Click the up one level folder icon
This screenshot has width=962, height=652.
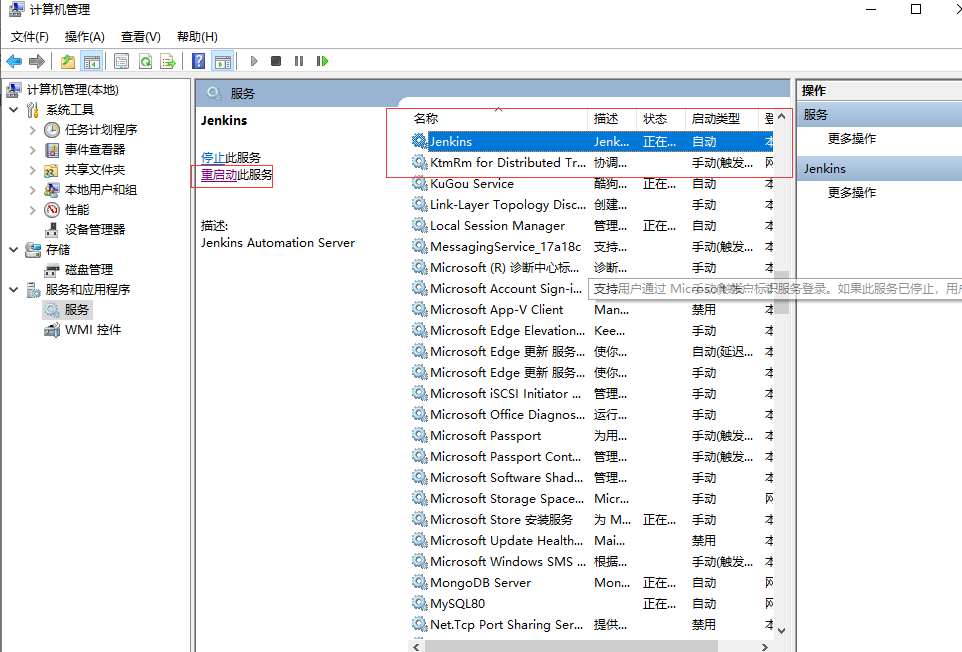pyautogui.click(x=68, y=61)
